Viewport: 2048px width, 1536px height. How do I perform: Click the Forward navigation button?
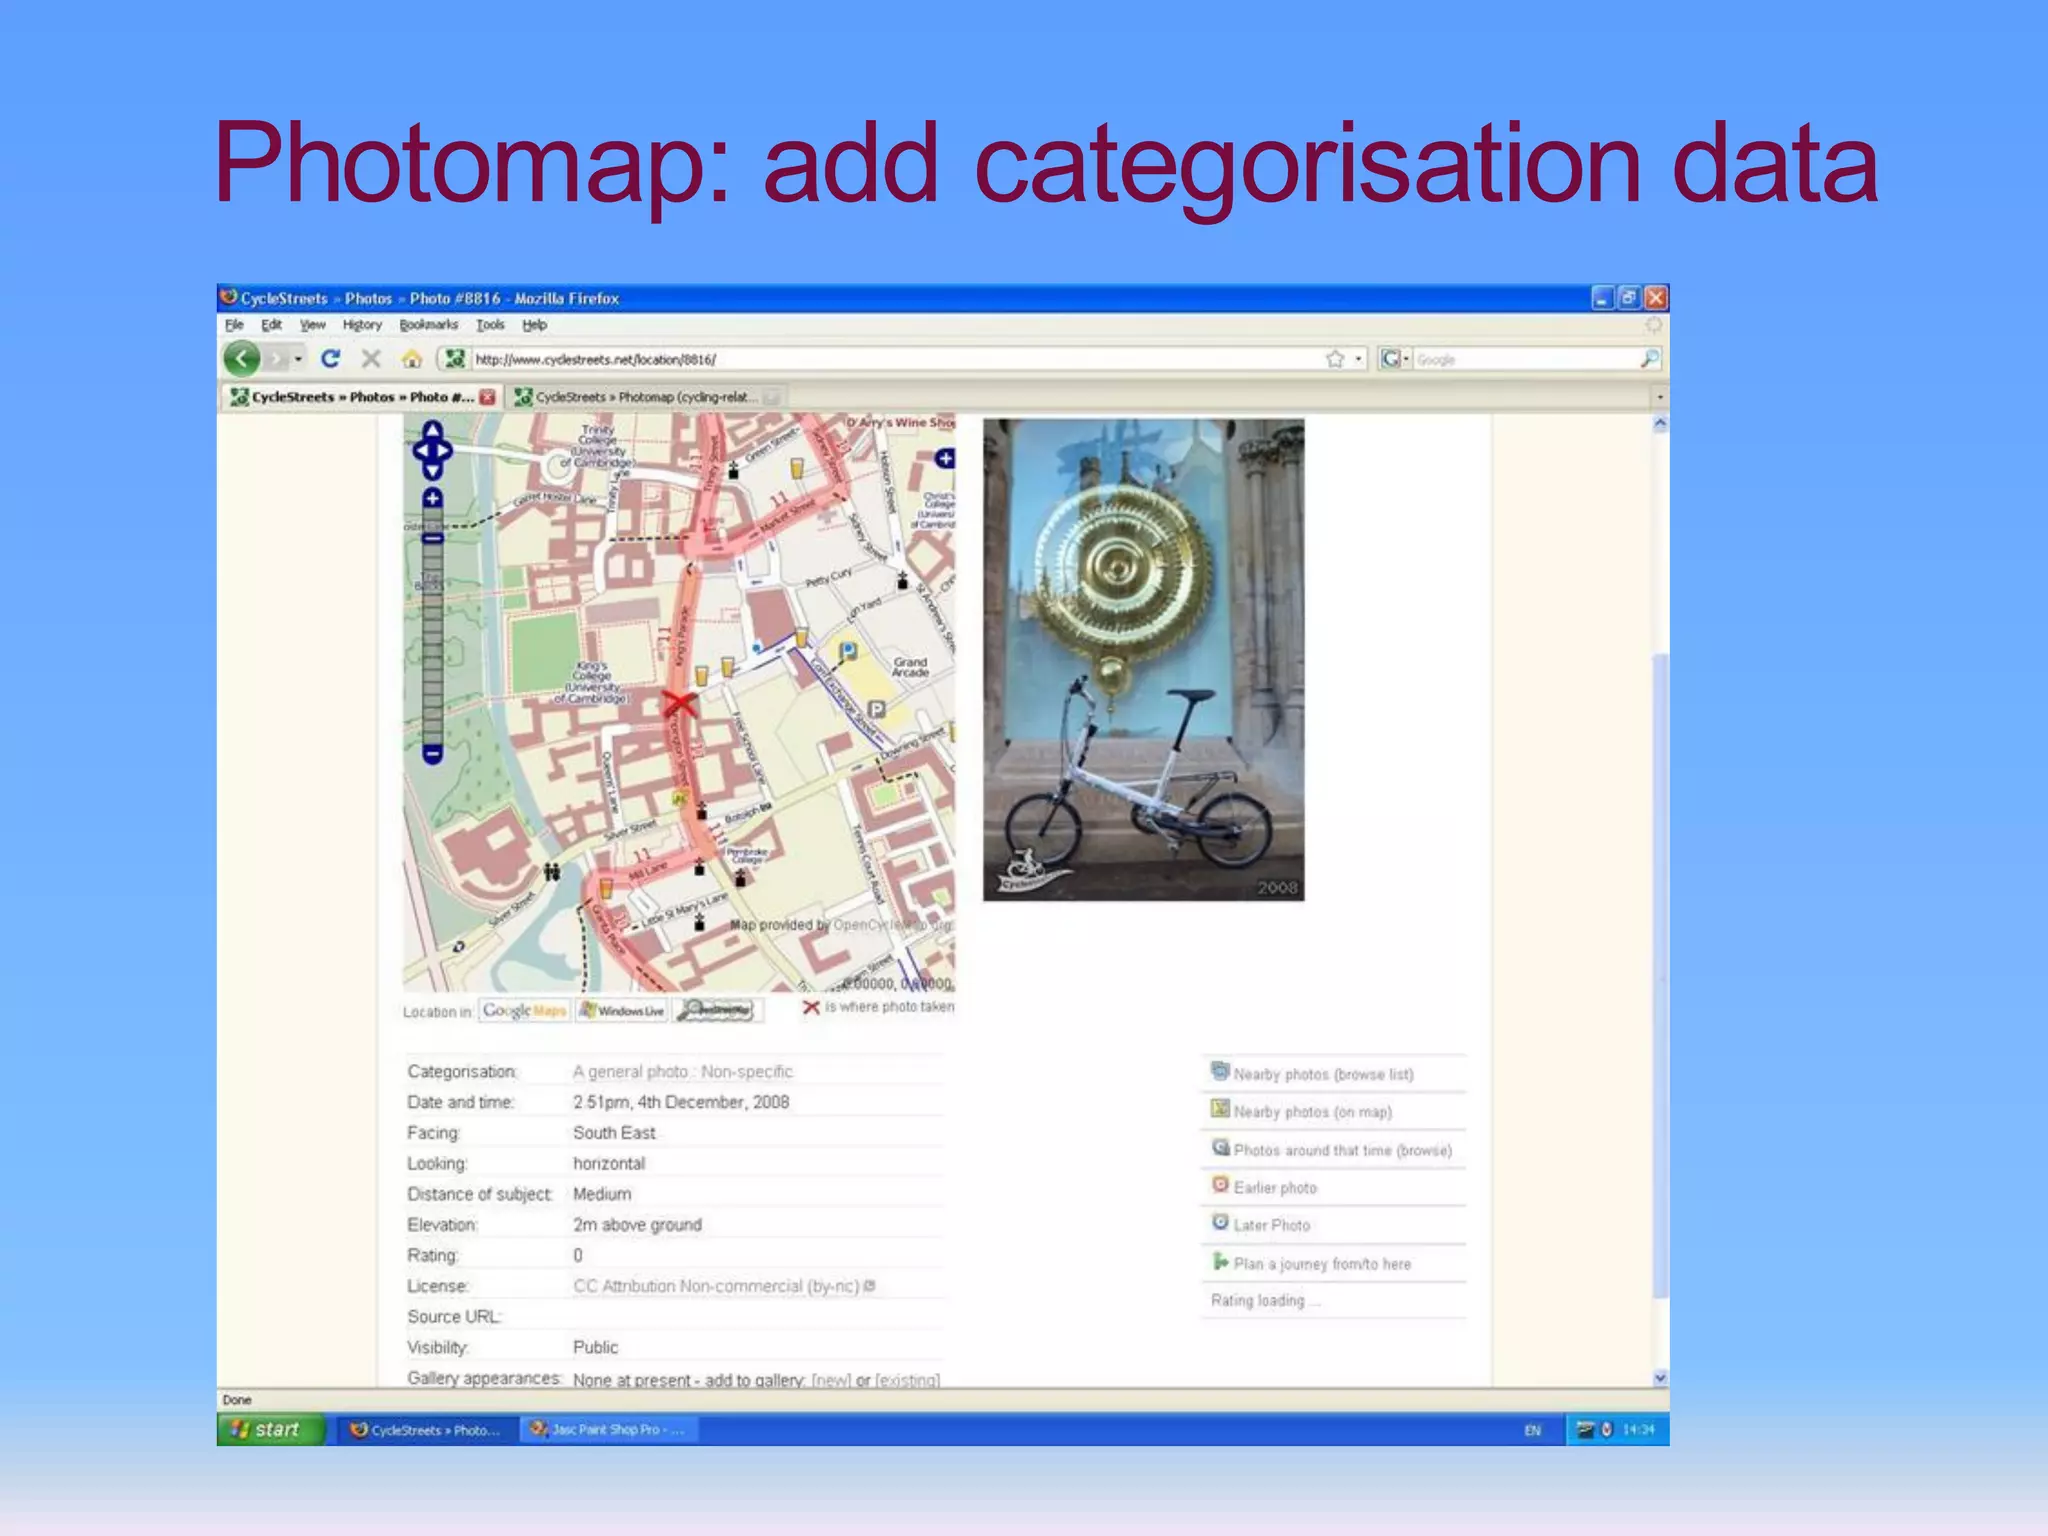click(277, 358)
